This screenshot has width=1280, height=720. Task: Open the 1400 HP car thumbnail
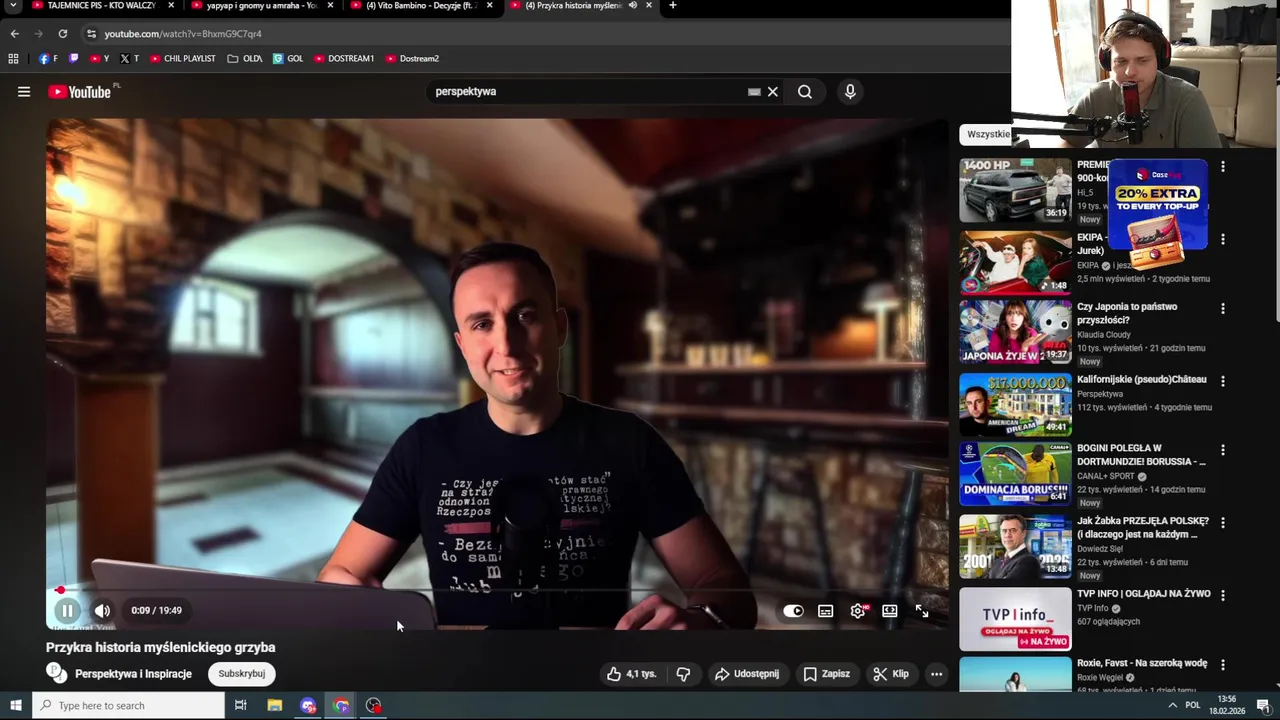click(1015, 190)
